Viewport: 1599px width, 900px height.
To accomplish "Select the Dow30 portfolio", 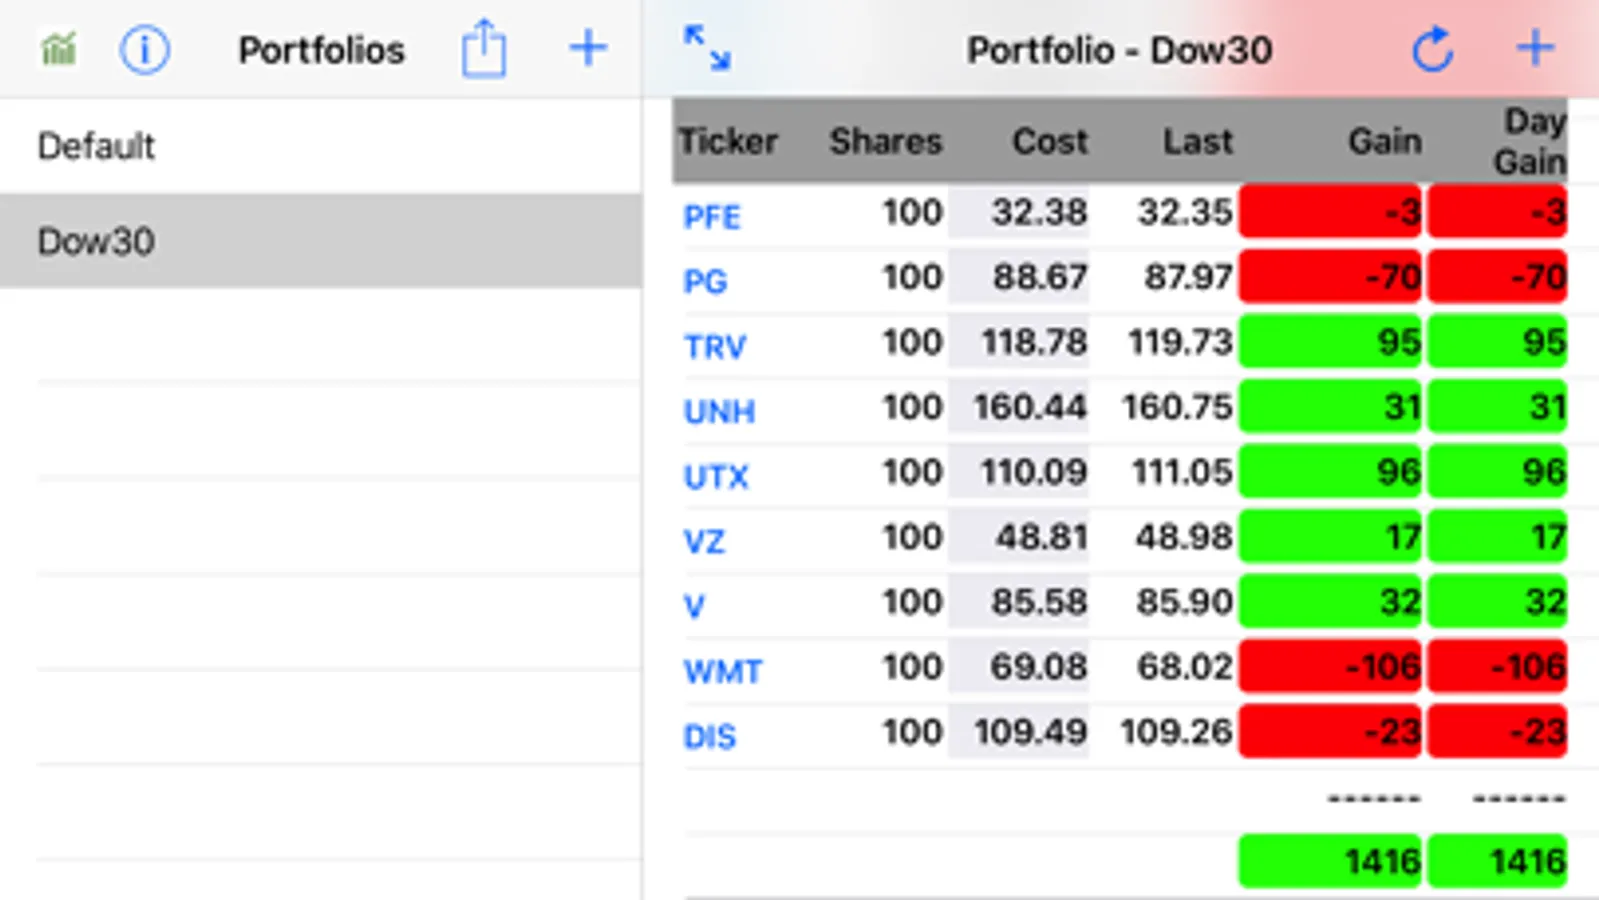I will click(x=97, y=241).
